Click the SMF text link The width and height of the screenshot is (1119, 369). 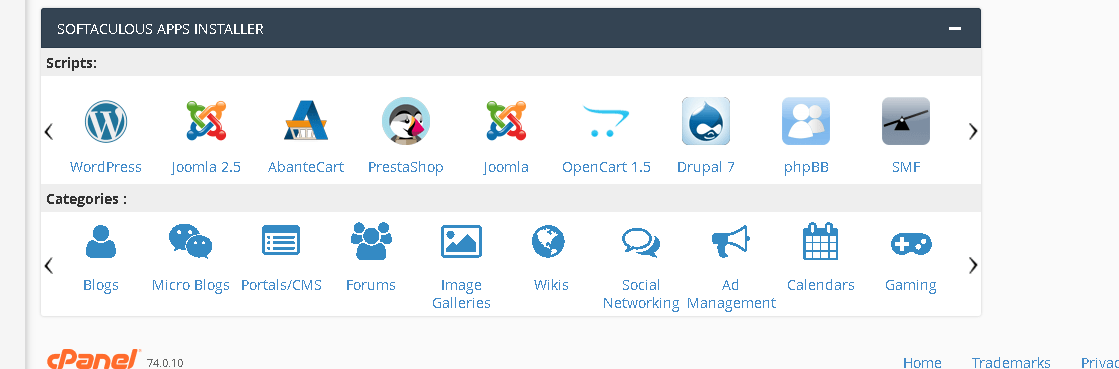906,167
